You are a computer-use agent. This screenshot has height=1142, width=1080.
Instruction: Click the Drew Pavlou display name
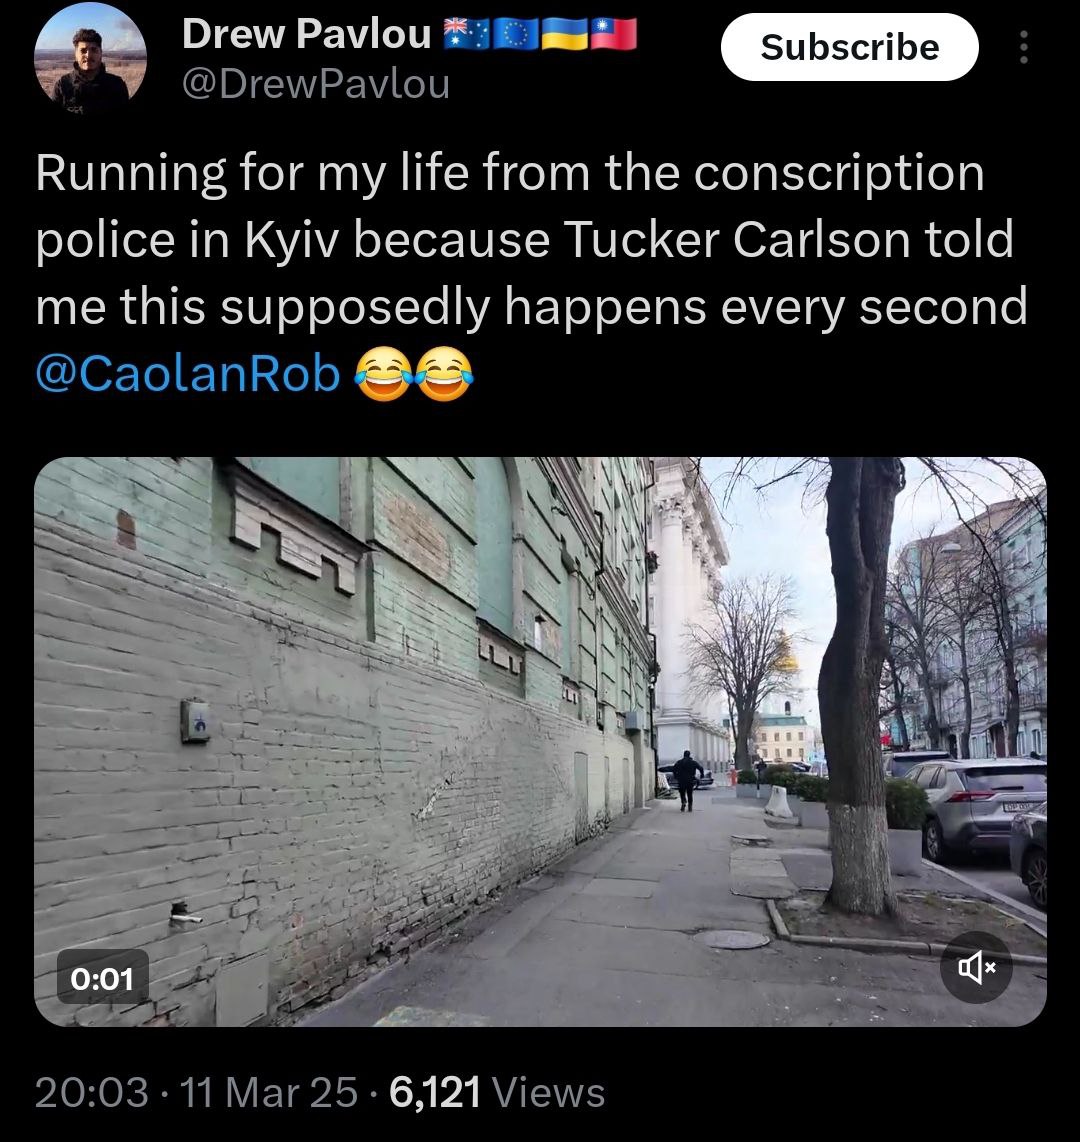point(307,37)
